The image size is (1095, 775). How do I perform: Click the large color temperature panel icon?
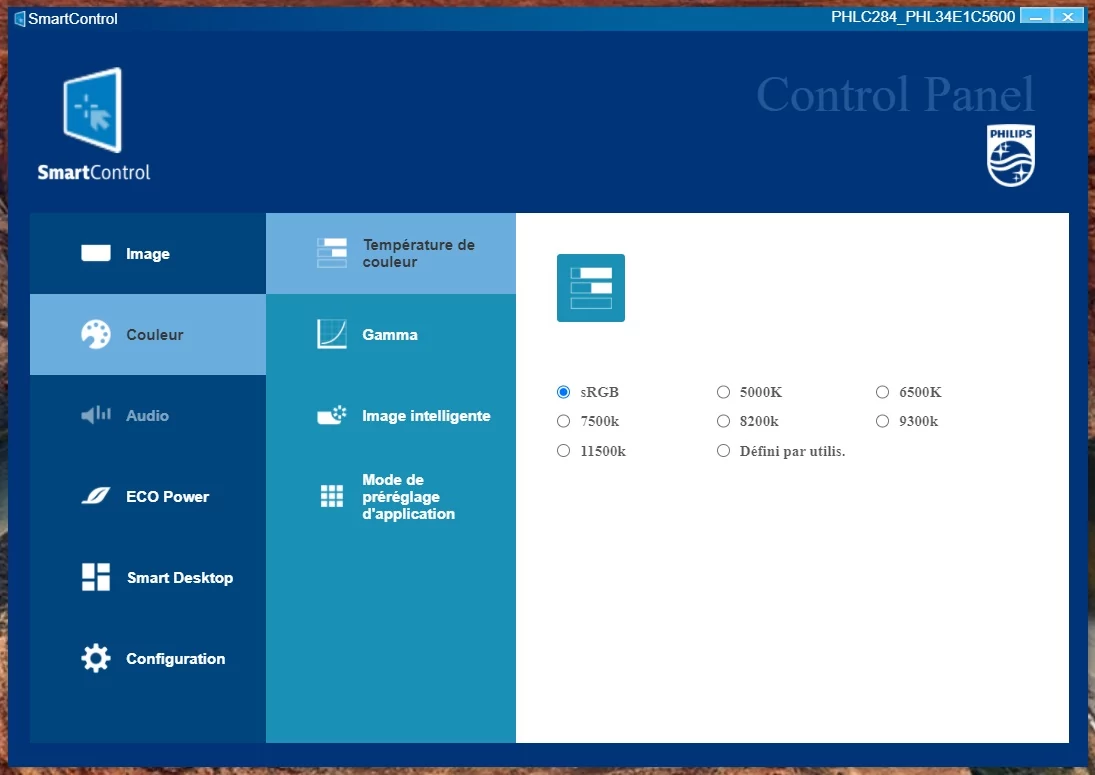pos(591,288)
